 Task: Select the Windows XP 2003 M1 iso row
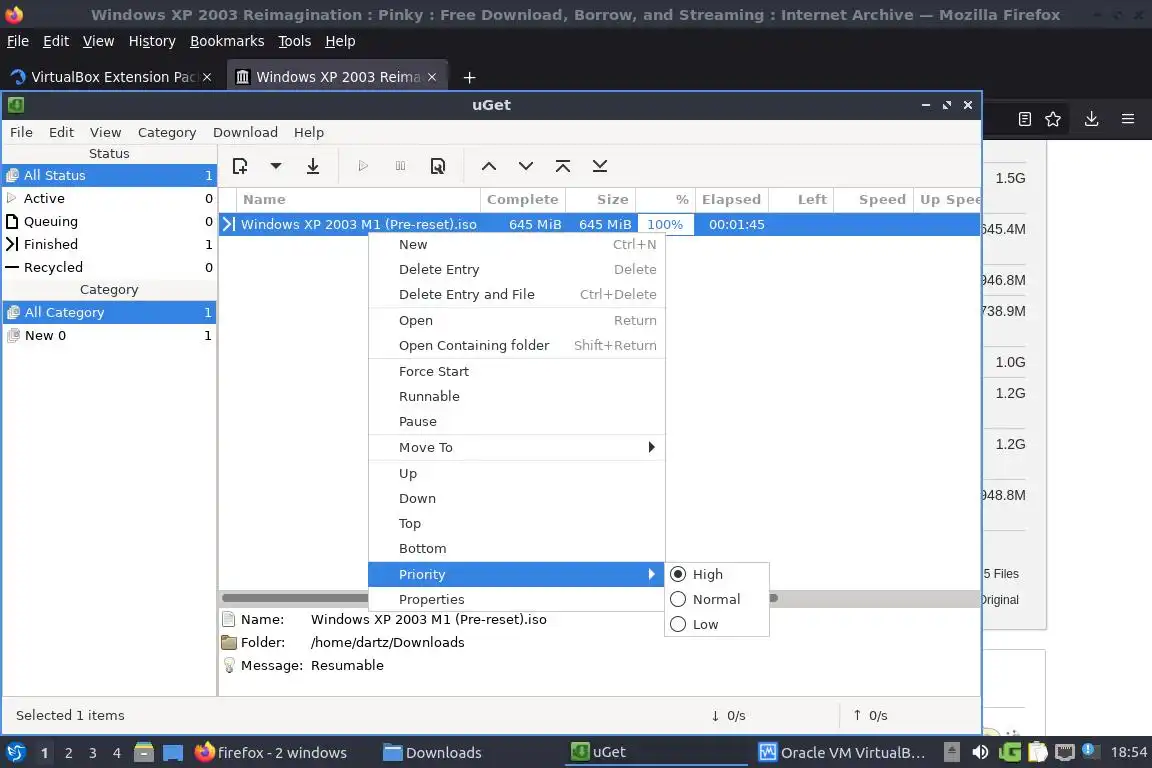coord(600,224)
